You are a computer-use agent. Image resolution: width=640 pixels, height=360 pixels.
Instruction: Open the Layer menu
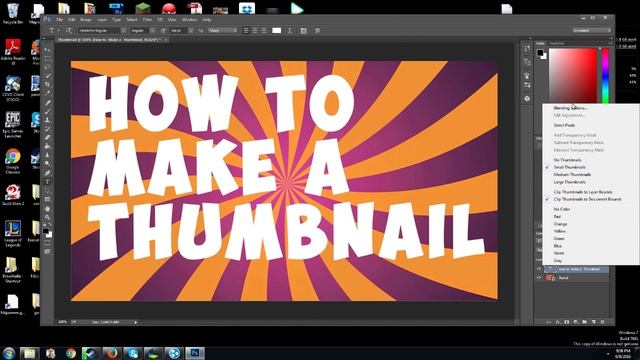102,20
